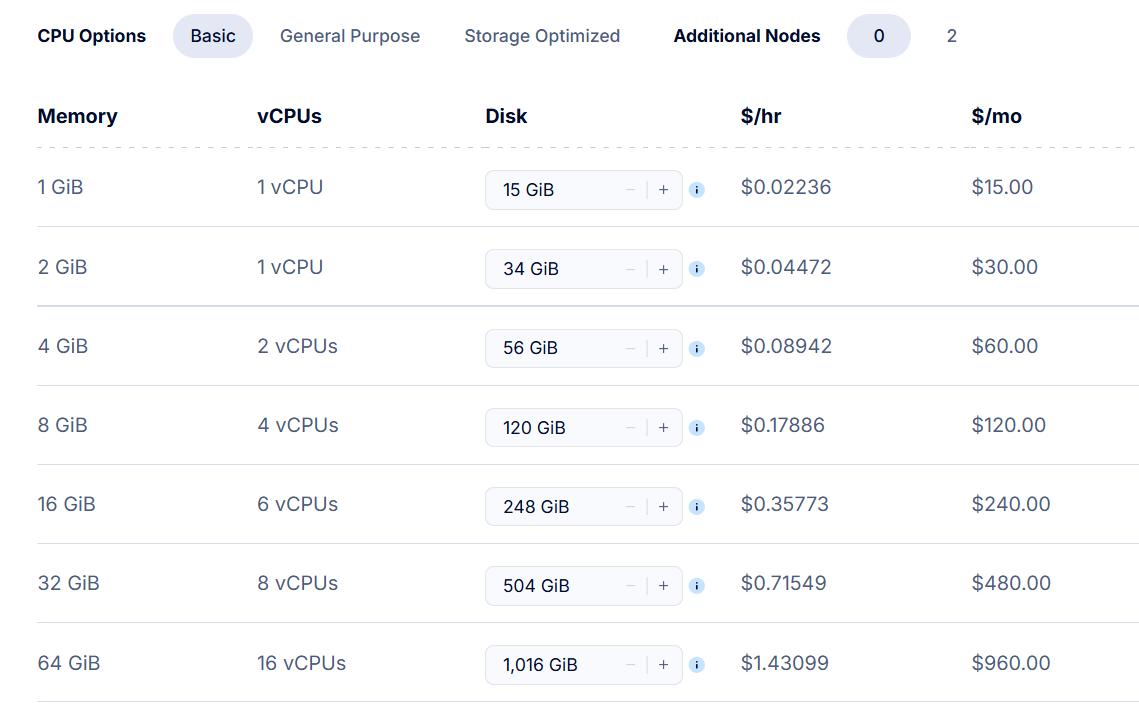This screenshot has height=704, width=1139.
Task: Increase the 120 GiB disk stepper
Action: pos(663,427)
